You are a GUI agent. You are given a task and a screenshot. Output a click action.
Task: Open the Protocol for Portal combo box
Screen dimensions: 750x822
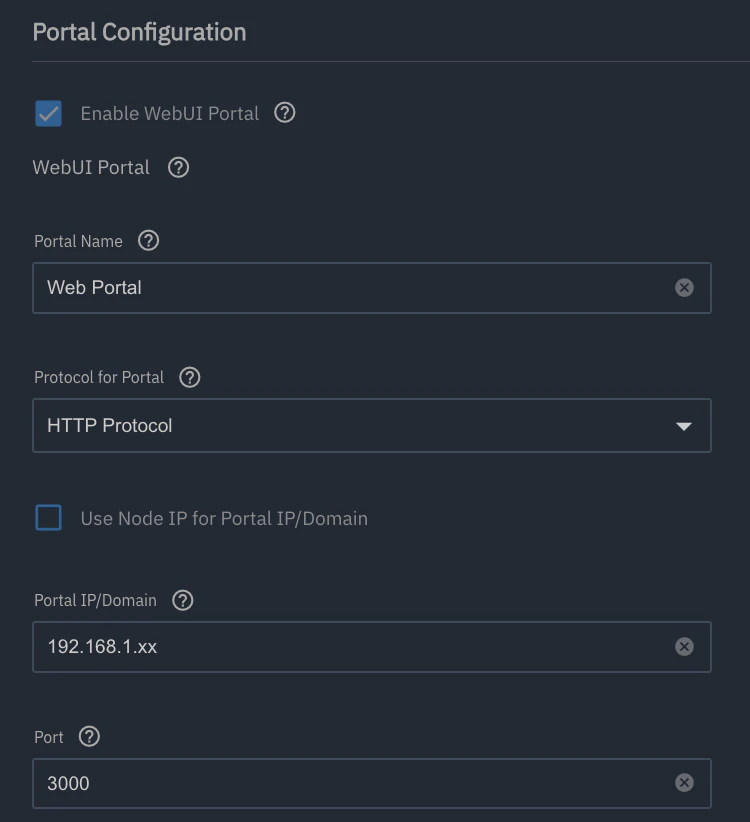(372, 425)
